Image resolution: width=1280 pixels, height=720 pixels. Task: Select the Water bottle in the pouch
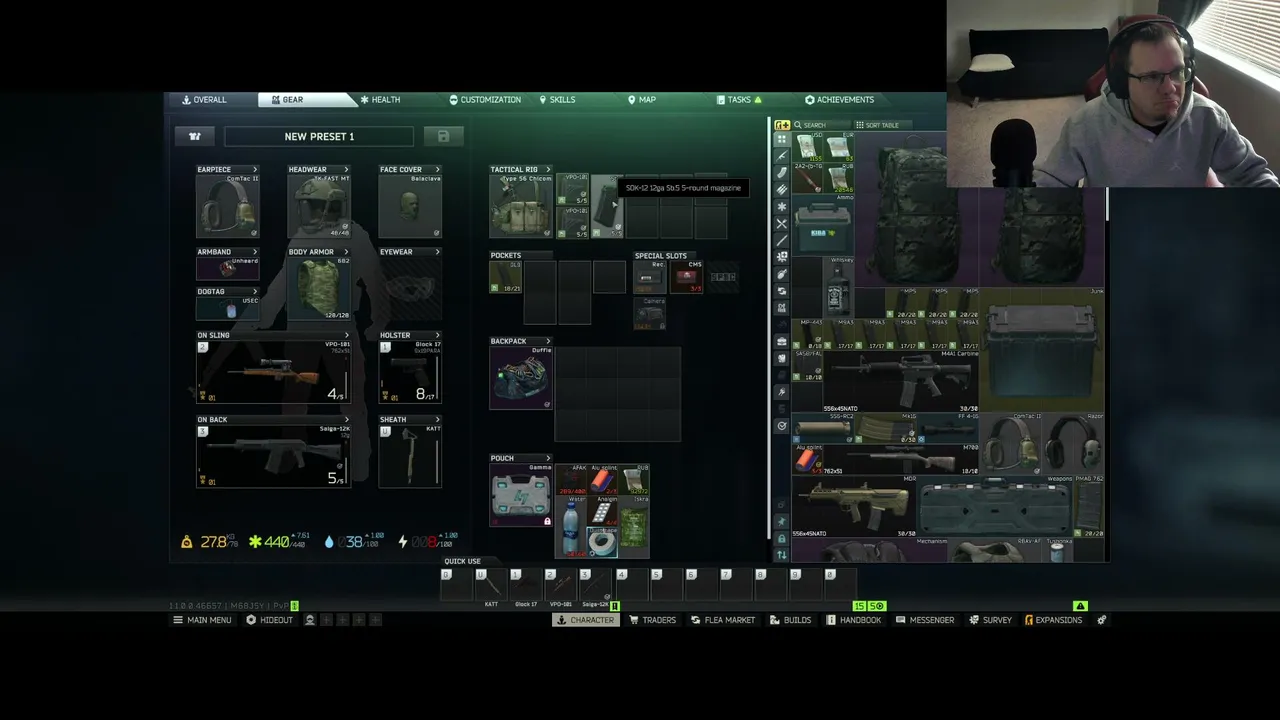click(x=570, y=526)
